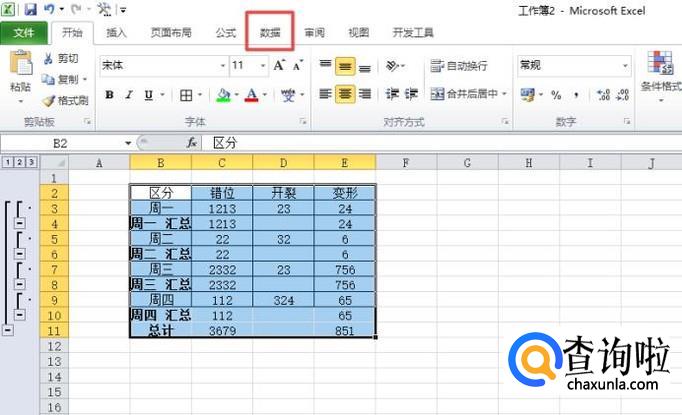682x415 pixels.
Task: Open the Name Box B2 dropdown arrow
Action: (128, 143)
